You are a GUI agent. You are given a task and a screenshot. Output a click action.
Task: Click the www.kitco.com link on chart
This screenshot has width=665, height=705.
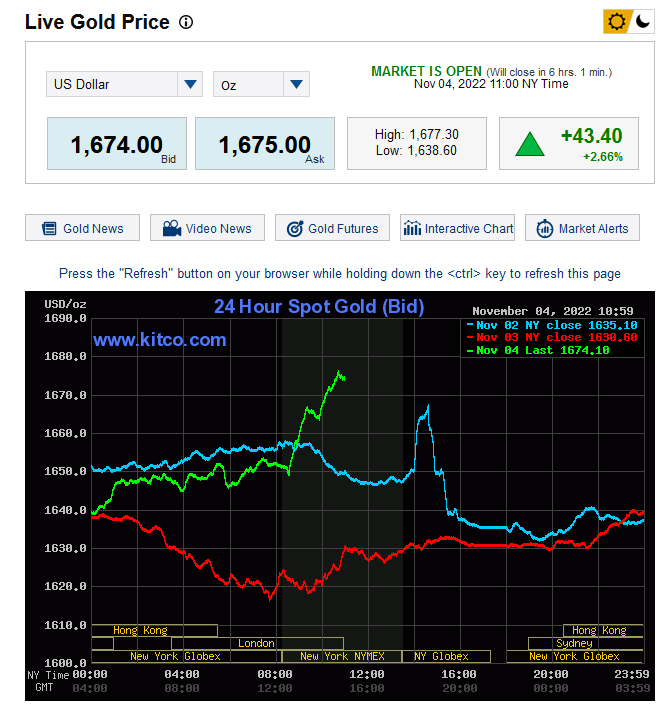(160, 339)
